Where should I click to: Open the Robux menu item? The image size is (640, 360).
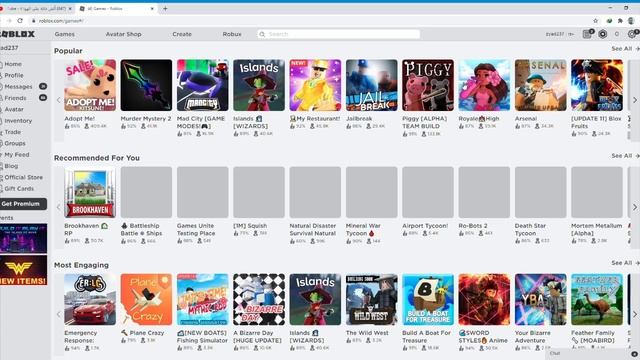232,34
